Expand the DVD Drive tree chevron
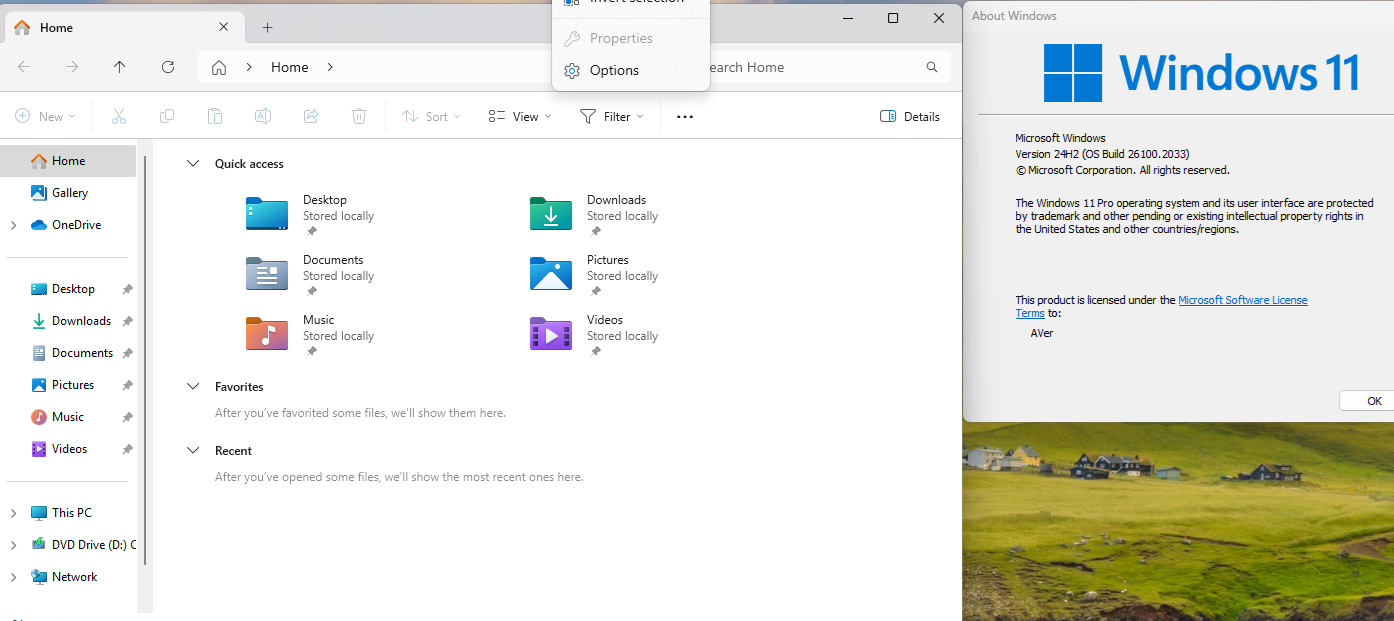The width and height of the screenshot is (1394, 621). [x=13, y=545]
